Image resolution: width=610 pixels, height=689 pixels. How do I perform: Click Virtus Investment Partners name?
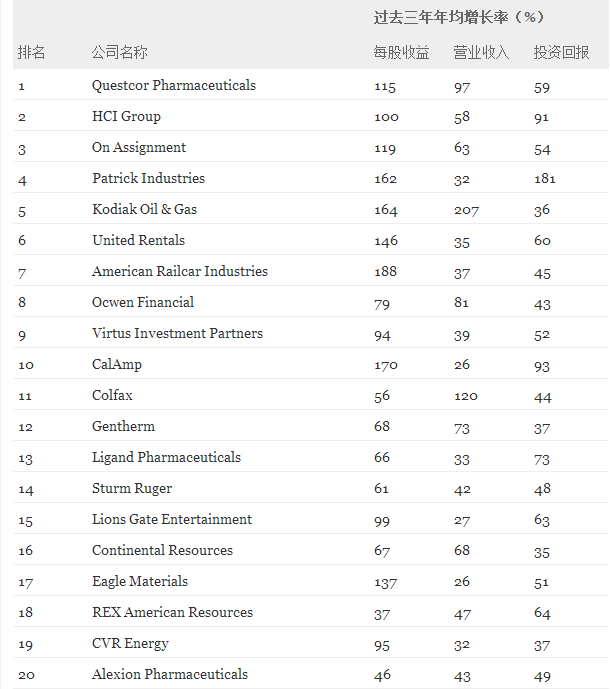point(177,334)
